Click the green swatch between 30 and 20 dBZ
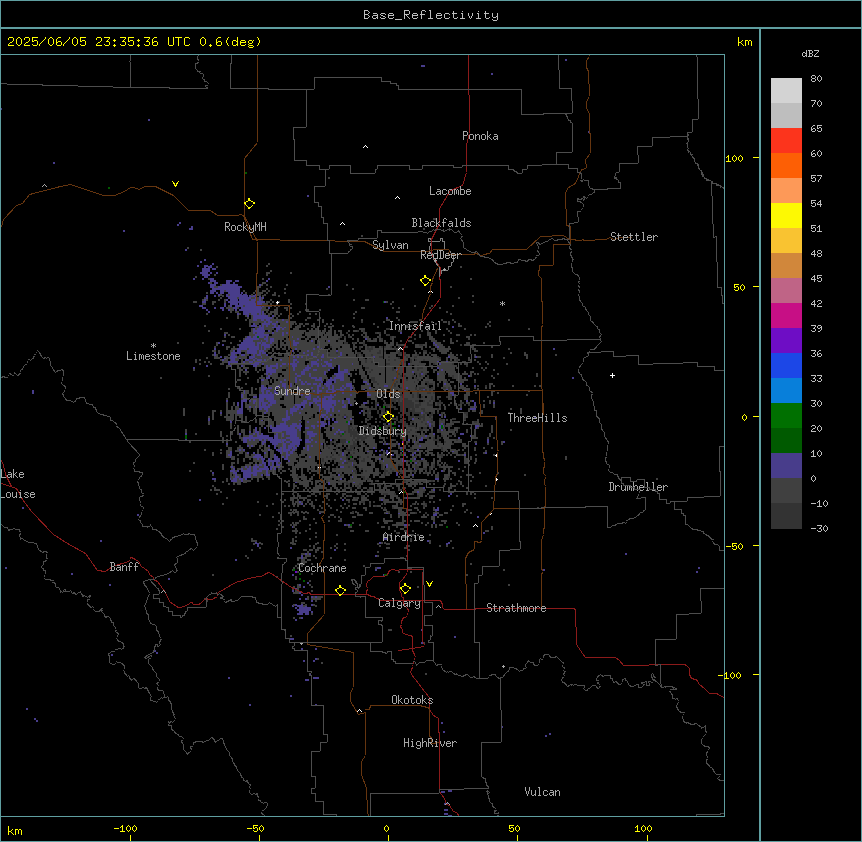This screenshot has width=862, height=842. 786,416
